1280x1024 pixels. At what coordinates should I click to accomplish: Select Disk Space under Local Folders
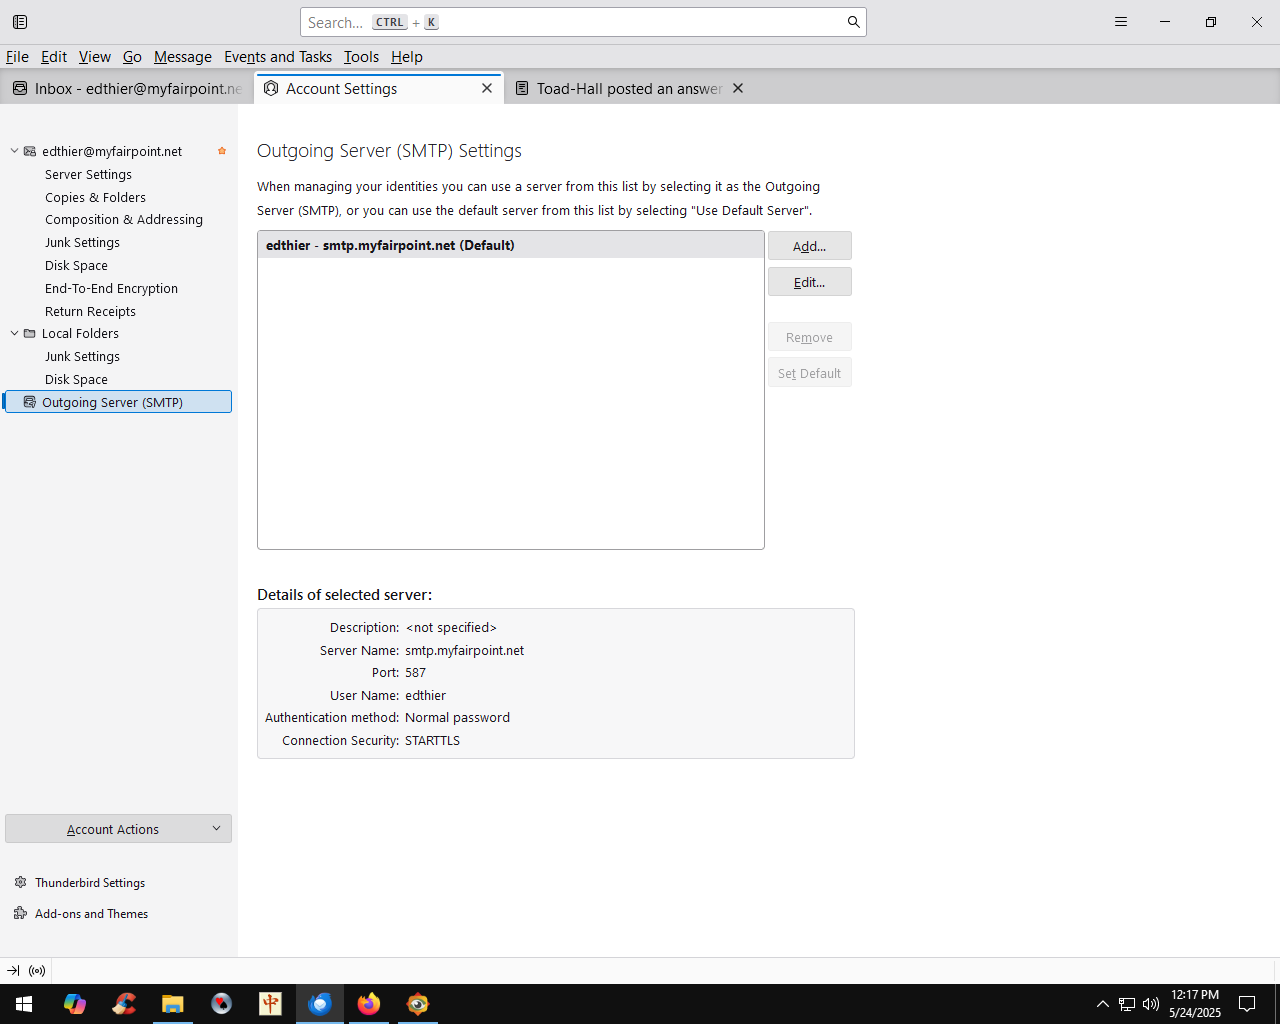pyautogui.click(x=76, y=380)
